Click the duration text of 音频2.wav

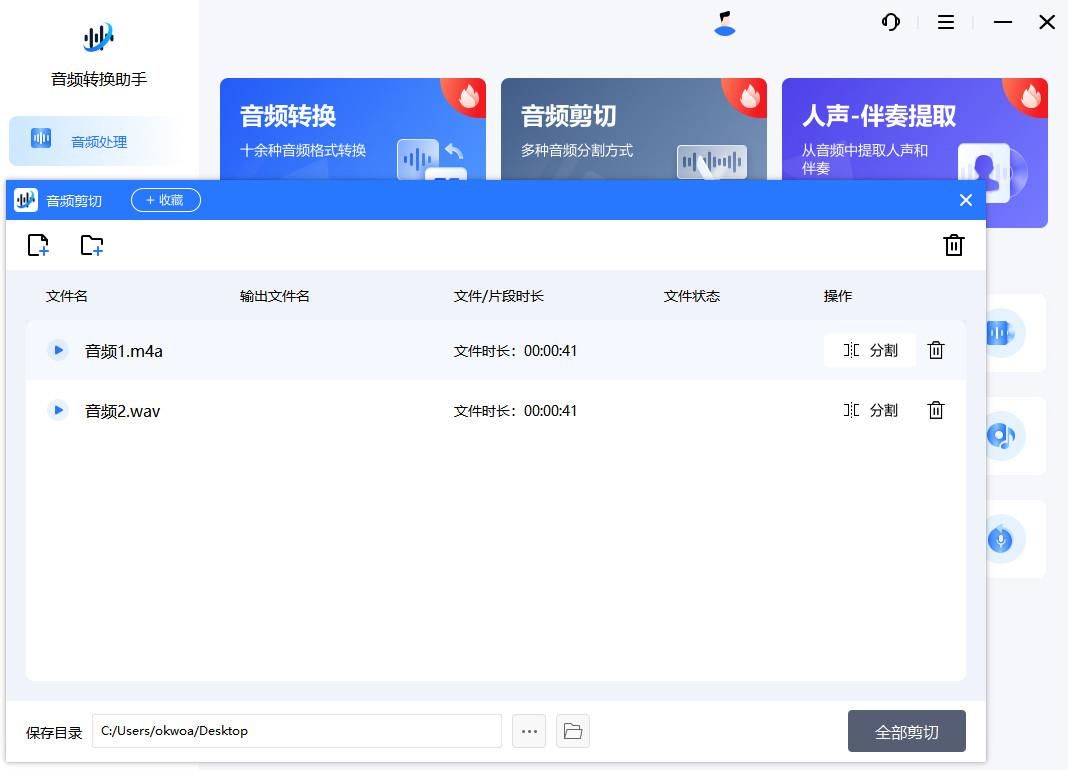tap(515, 411)
